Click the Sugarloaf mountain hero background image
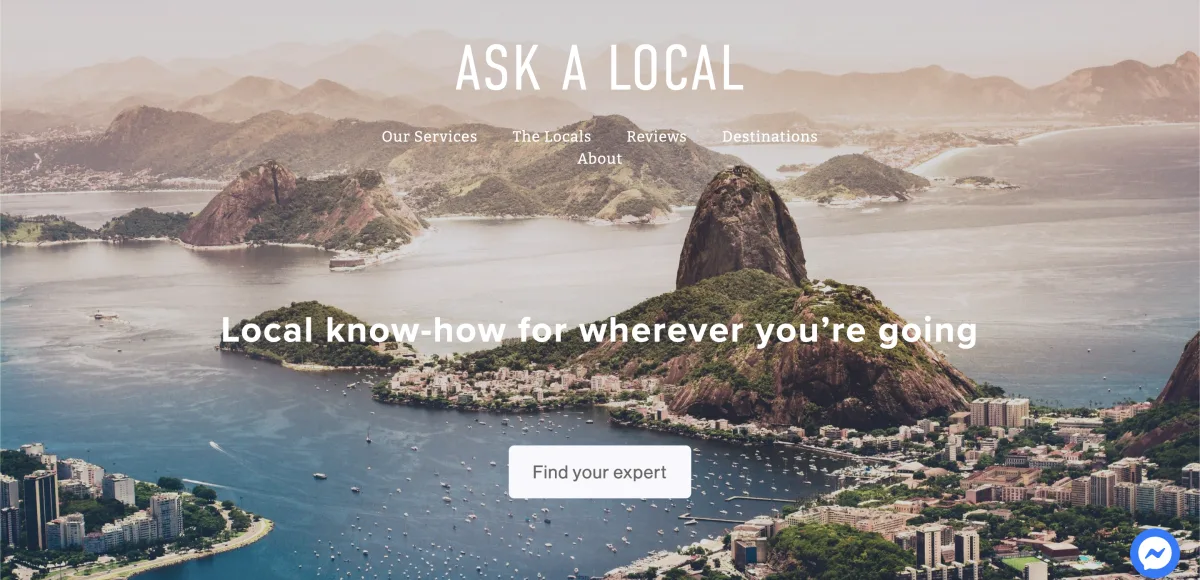 click(740, 230)
